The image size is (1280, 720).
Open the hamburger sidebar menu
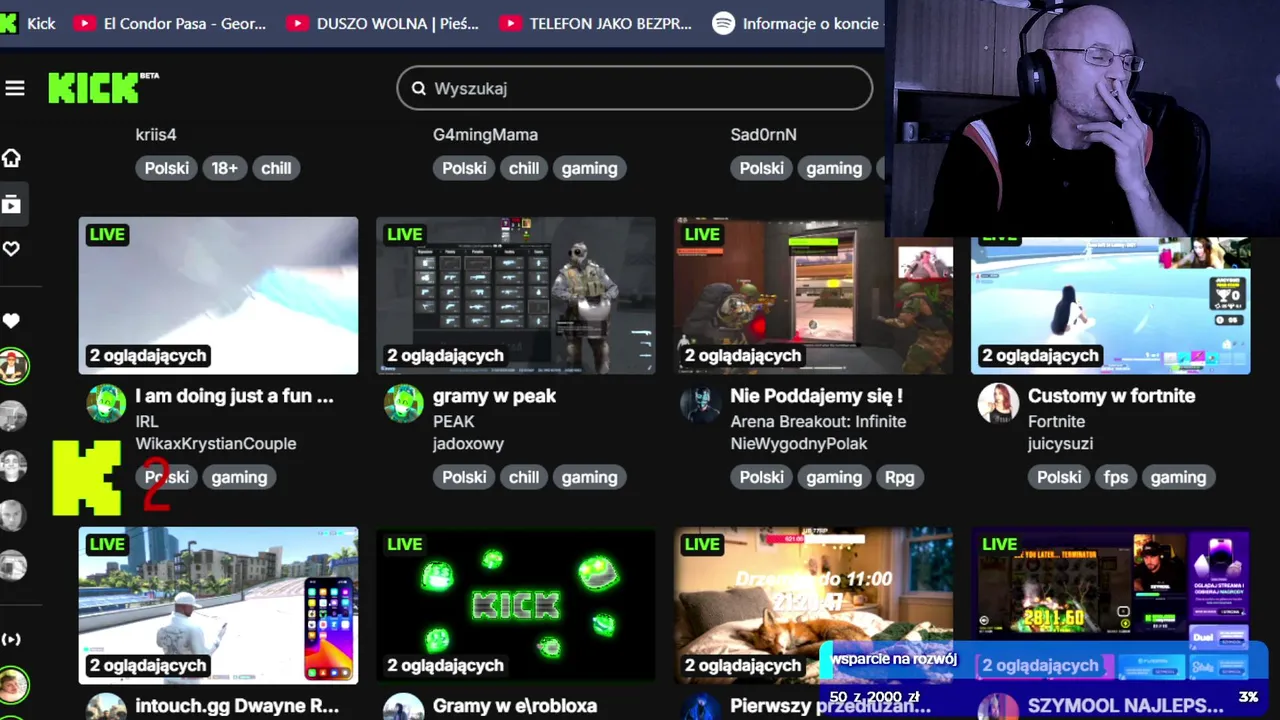pyautogui.click(x=14, y=88)
